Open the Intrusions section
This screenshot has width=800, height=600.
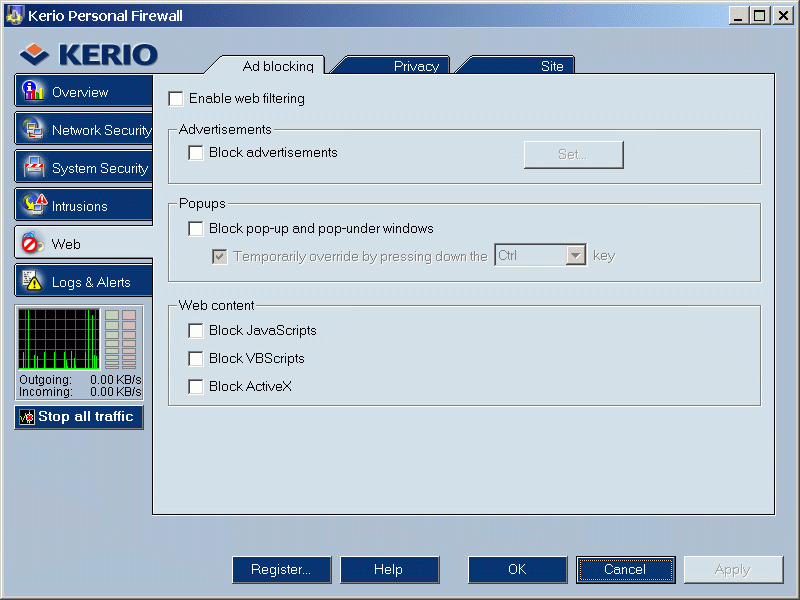84,206
